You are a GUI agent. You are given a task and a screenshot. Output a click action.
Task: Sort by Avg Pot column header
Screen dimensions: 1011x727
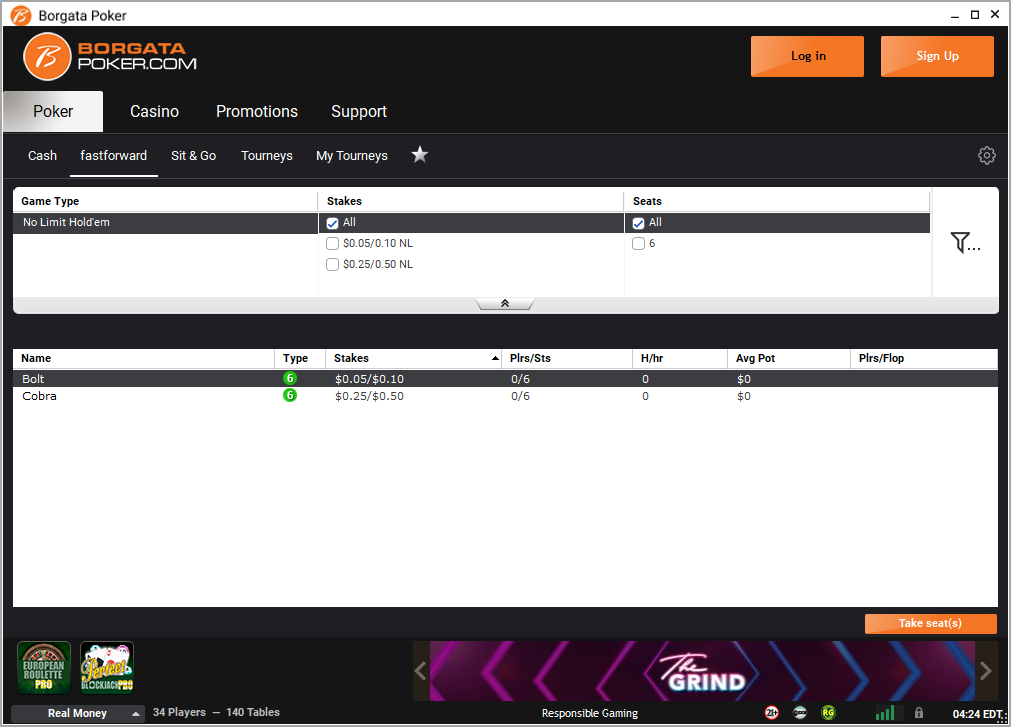[x=789, y=358]
